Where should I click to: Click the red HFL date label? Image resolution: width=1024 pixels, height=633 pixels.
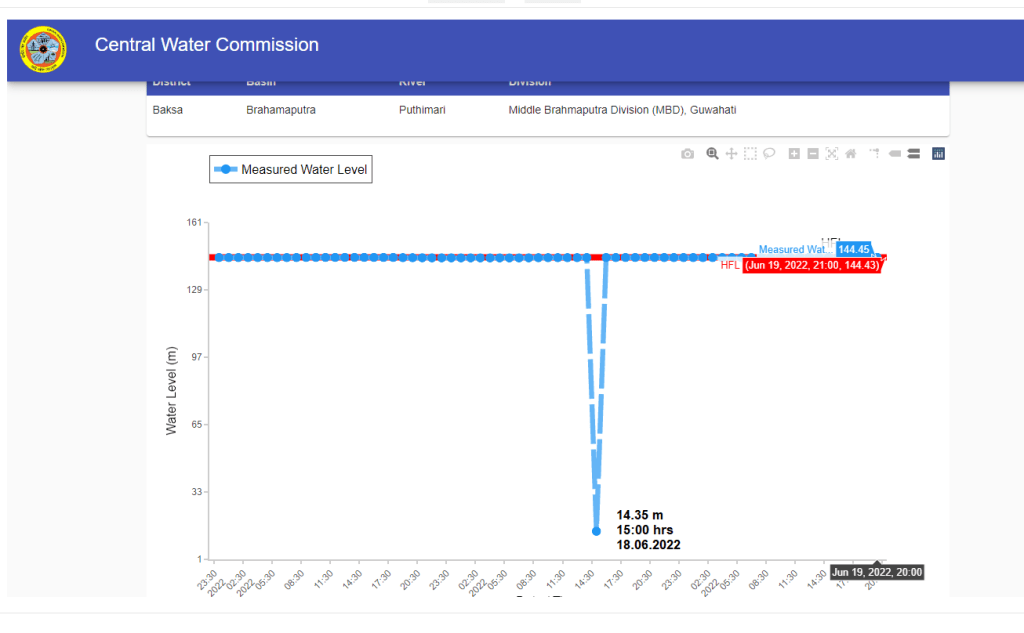click(x=812, y=265)
